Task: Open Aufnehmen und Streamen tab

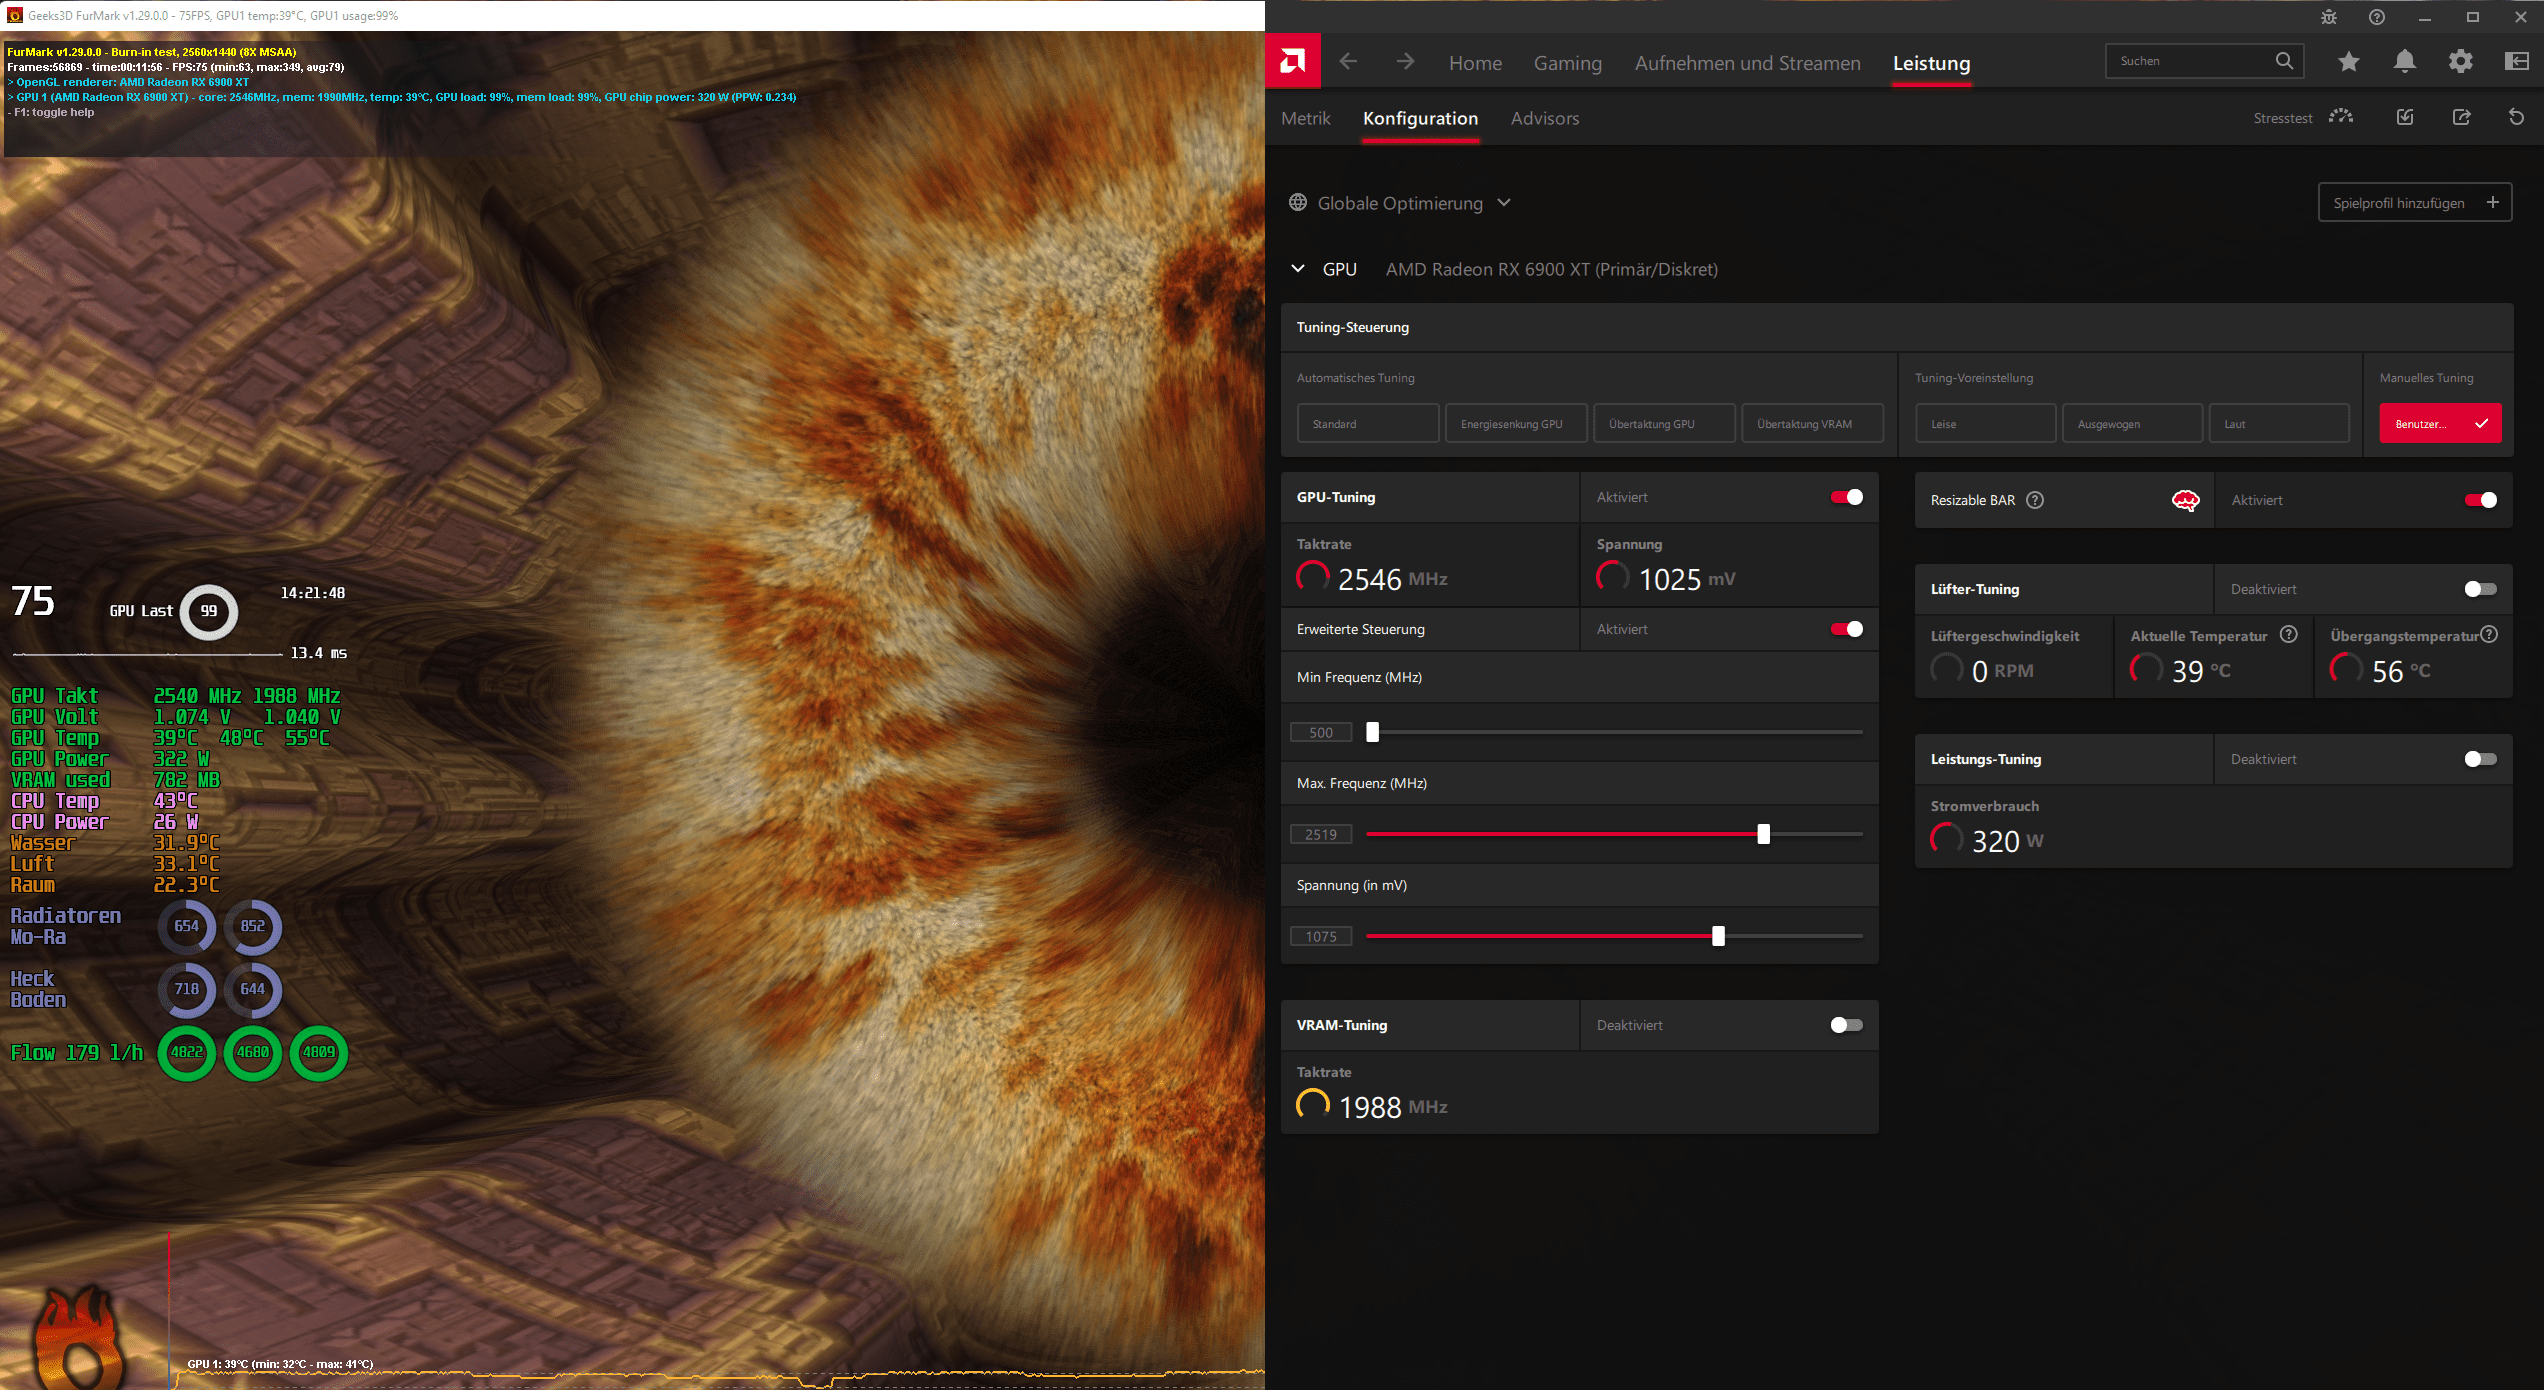Action: click(1747, 63)
